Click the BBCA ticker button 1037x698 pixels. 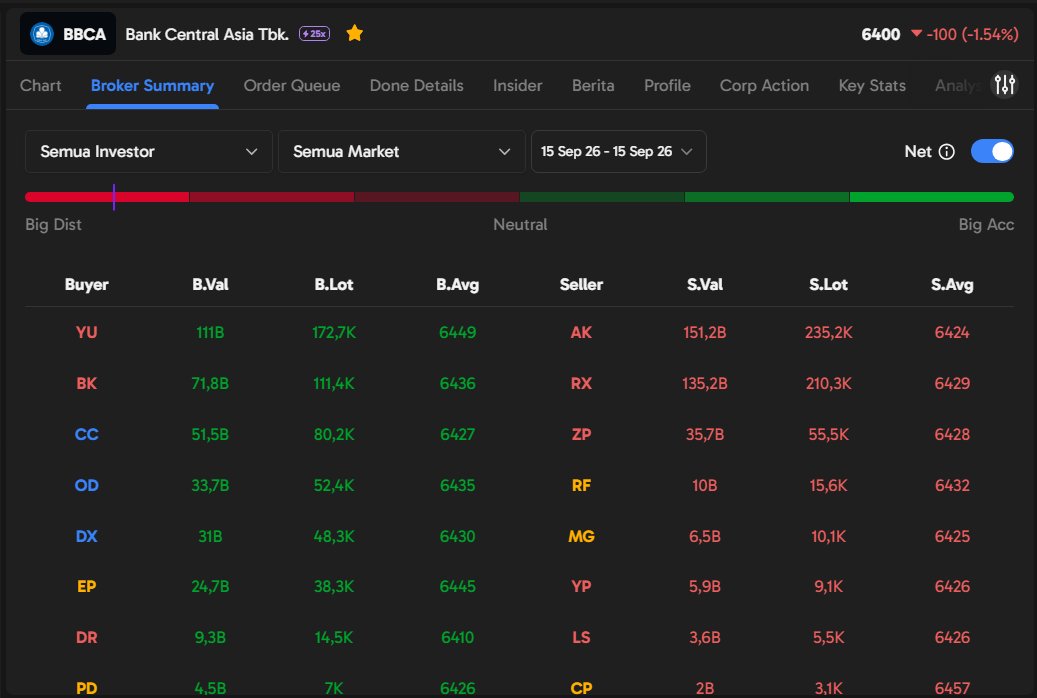click(68, 34)
